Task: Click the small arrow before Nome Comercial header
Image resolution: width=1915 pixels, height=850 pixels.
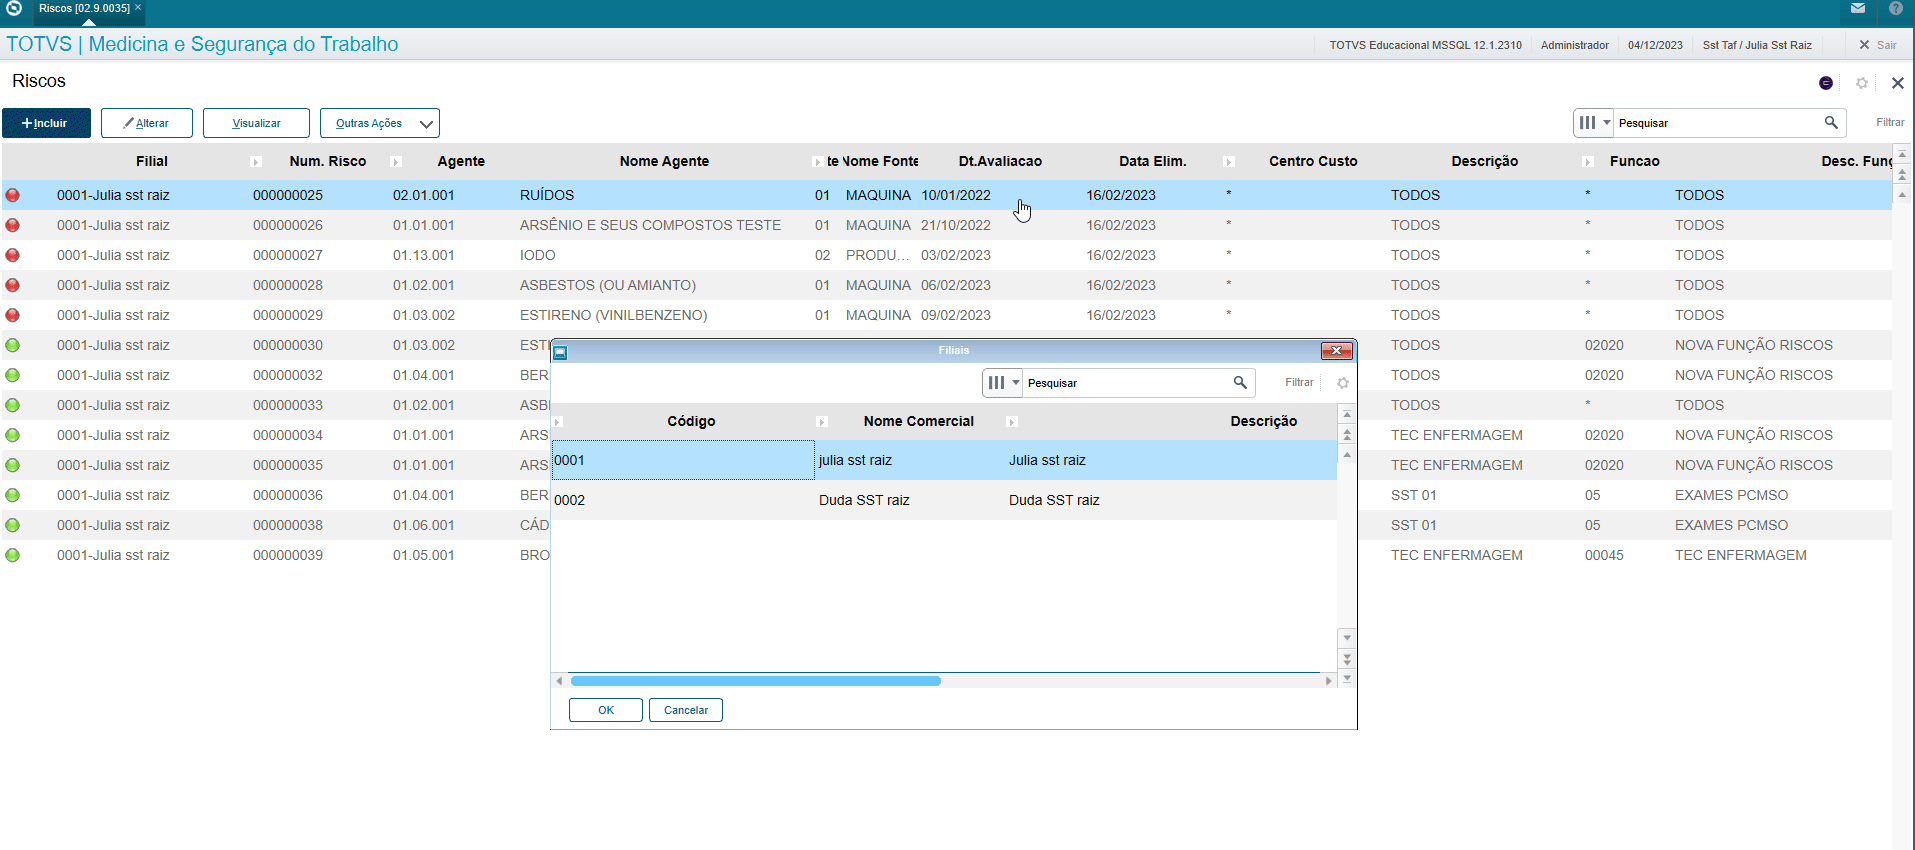Action: click(822, 422)
